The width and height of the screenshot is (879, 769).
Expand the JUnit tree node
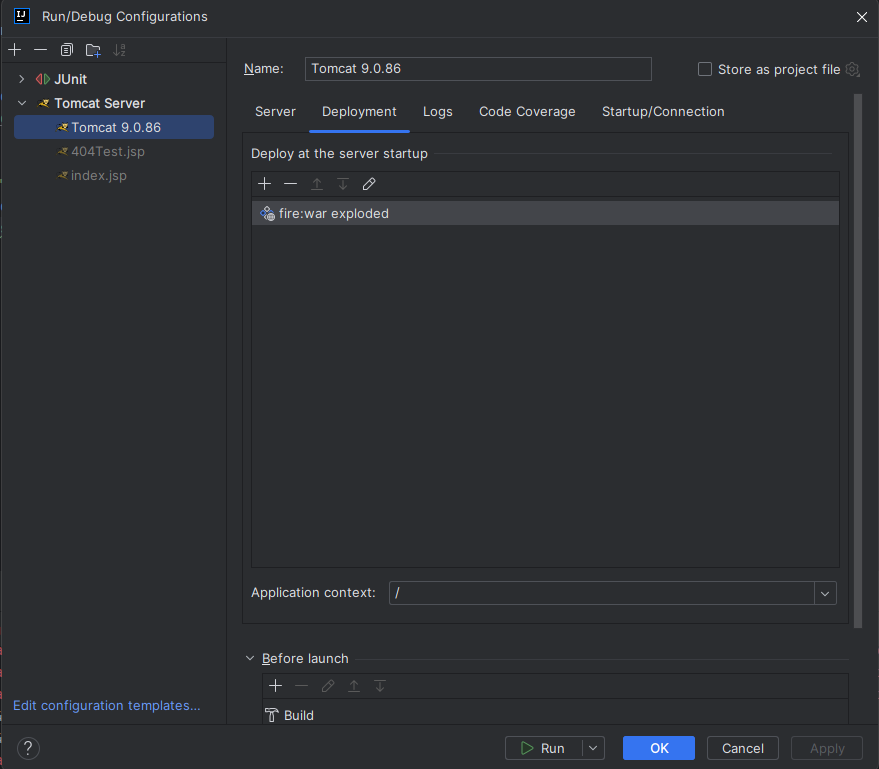(x=21, y=79)
